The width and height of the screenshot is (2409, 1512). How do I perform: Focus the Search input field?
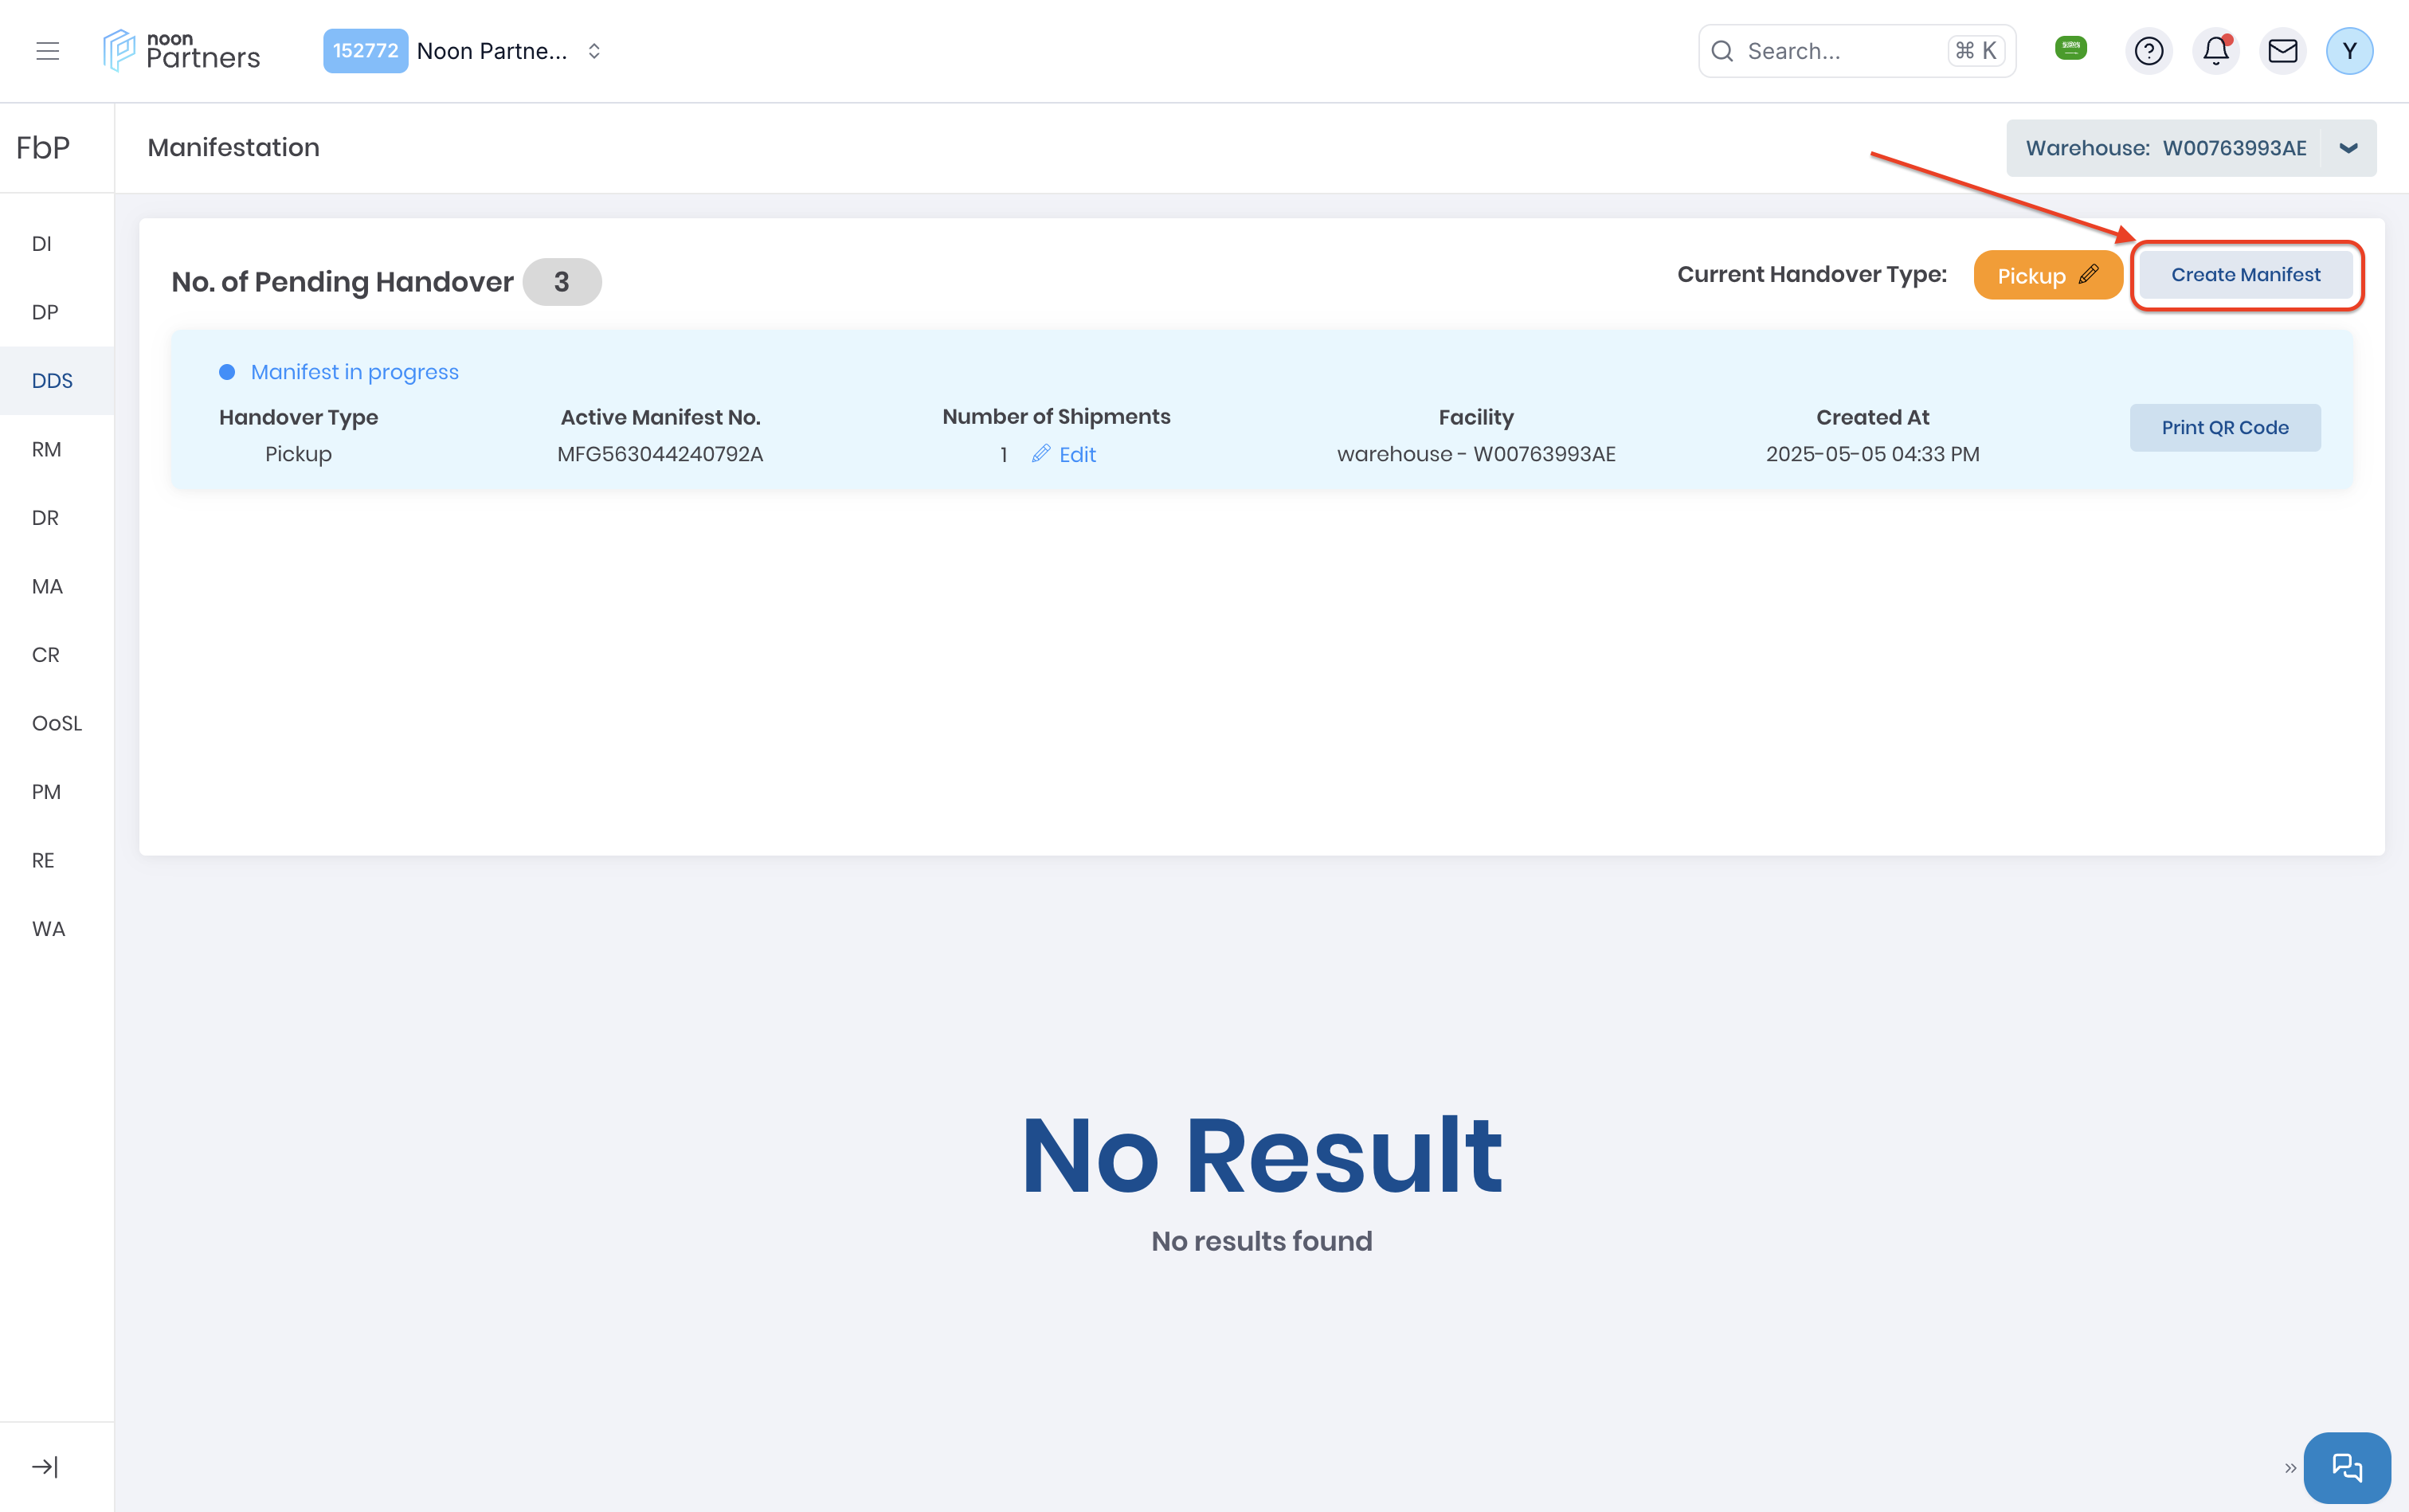pyautogui.click(x=1856, y=51)
